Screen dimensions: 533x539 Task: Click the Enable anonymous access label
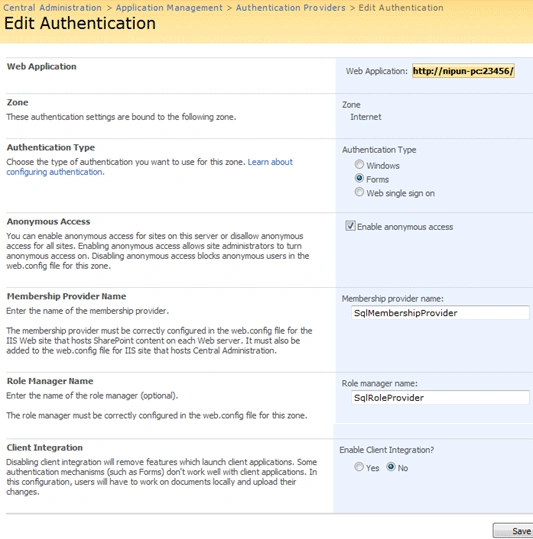405,227
